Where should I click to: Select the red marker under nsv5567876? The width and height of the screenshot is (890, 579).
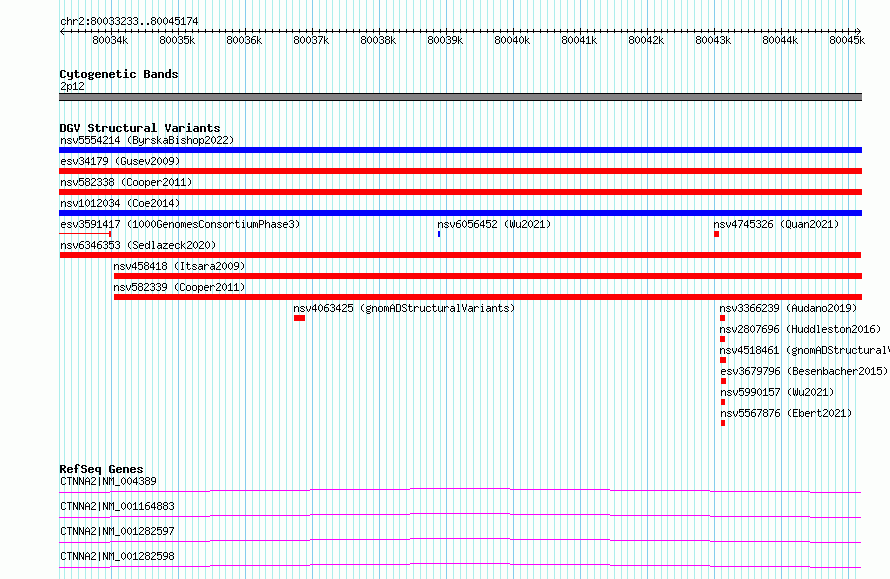[723, 423]
